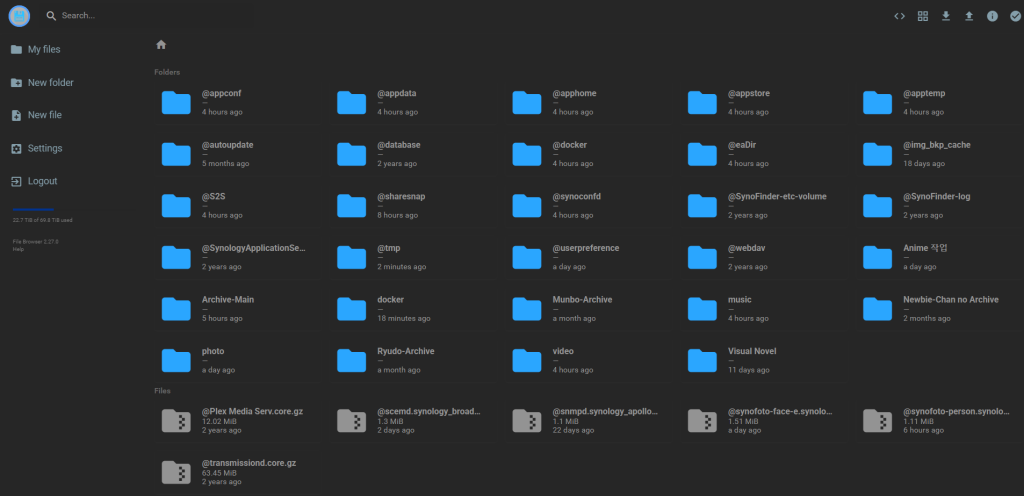
Task: Select the @docker folder icon
Action: click(x=527, y=153)
